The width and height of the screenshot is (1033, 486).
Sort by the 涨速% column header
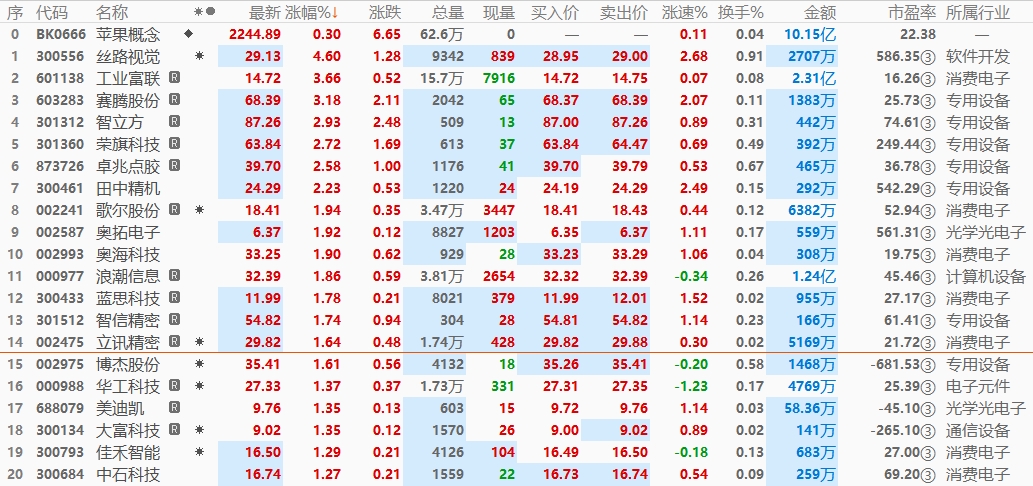point(684,12)
